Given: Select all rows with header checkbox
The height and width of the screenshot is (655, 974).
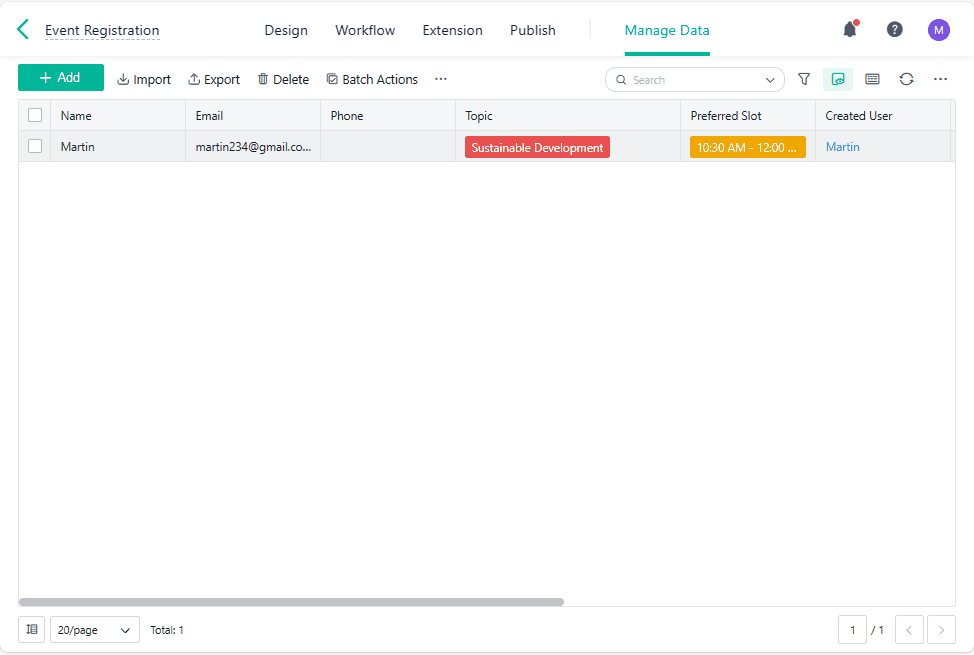Looking at the screenshot, I should tap(35, 115).
